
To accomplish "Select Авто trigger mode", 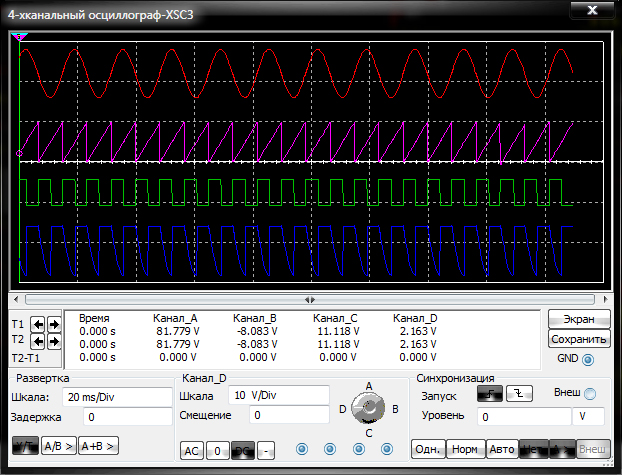I will click(x=502, y=449).
